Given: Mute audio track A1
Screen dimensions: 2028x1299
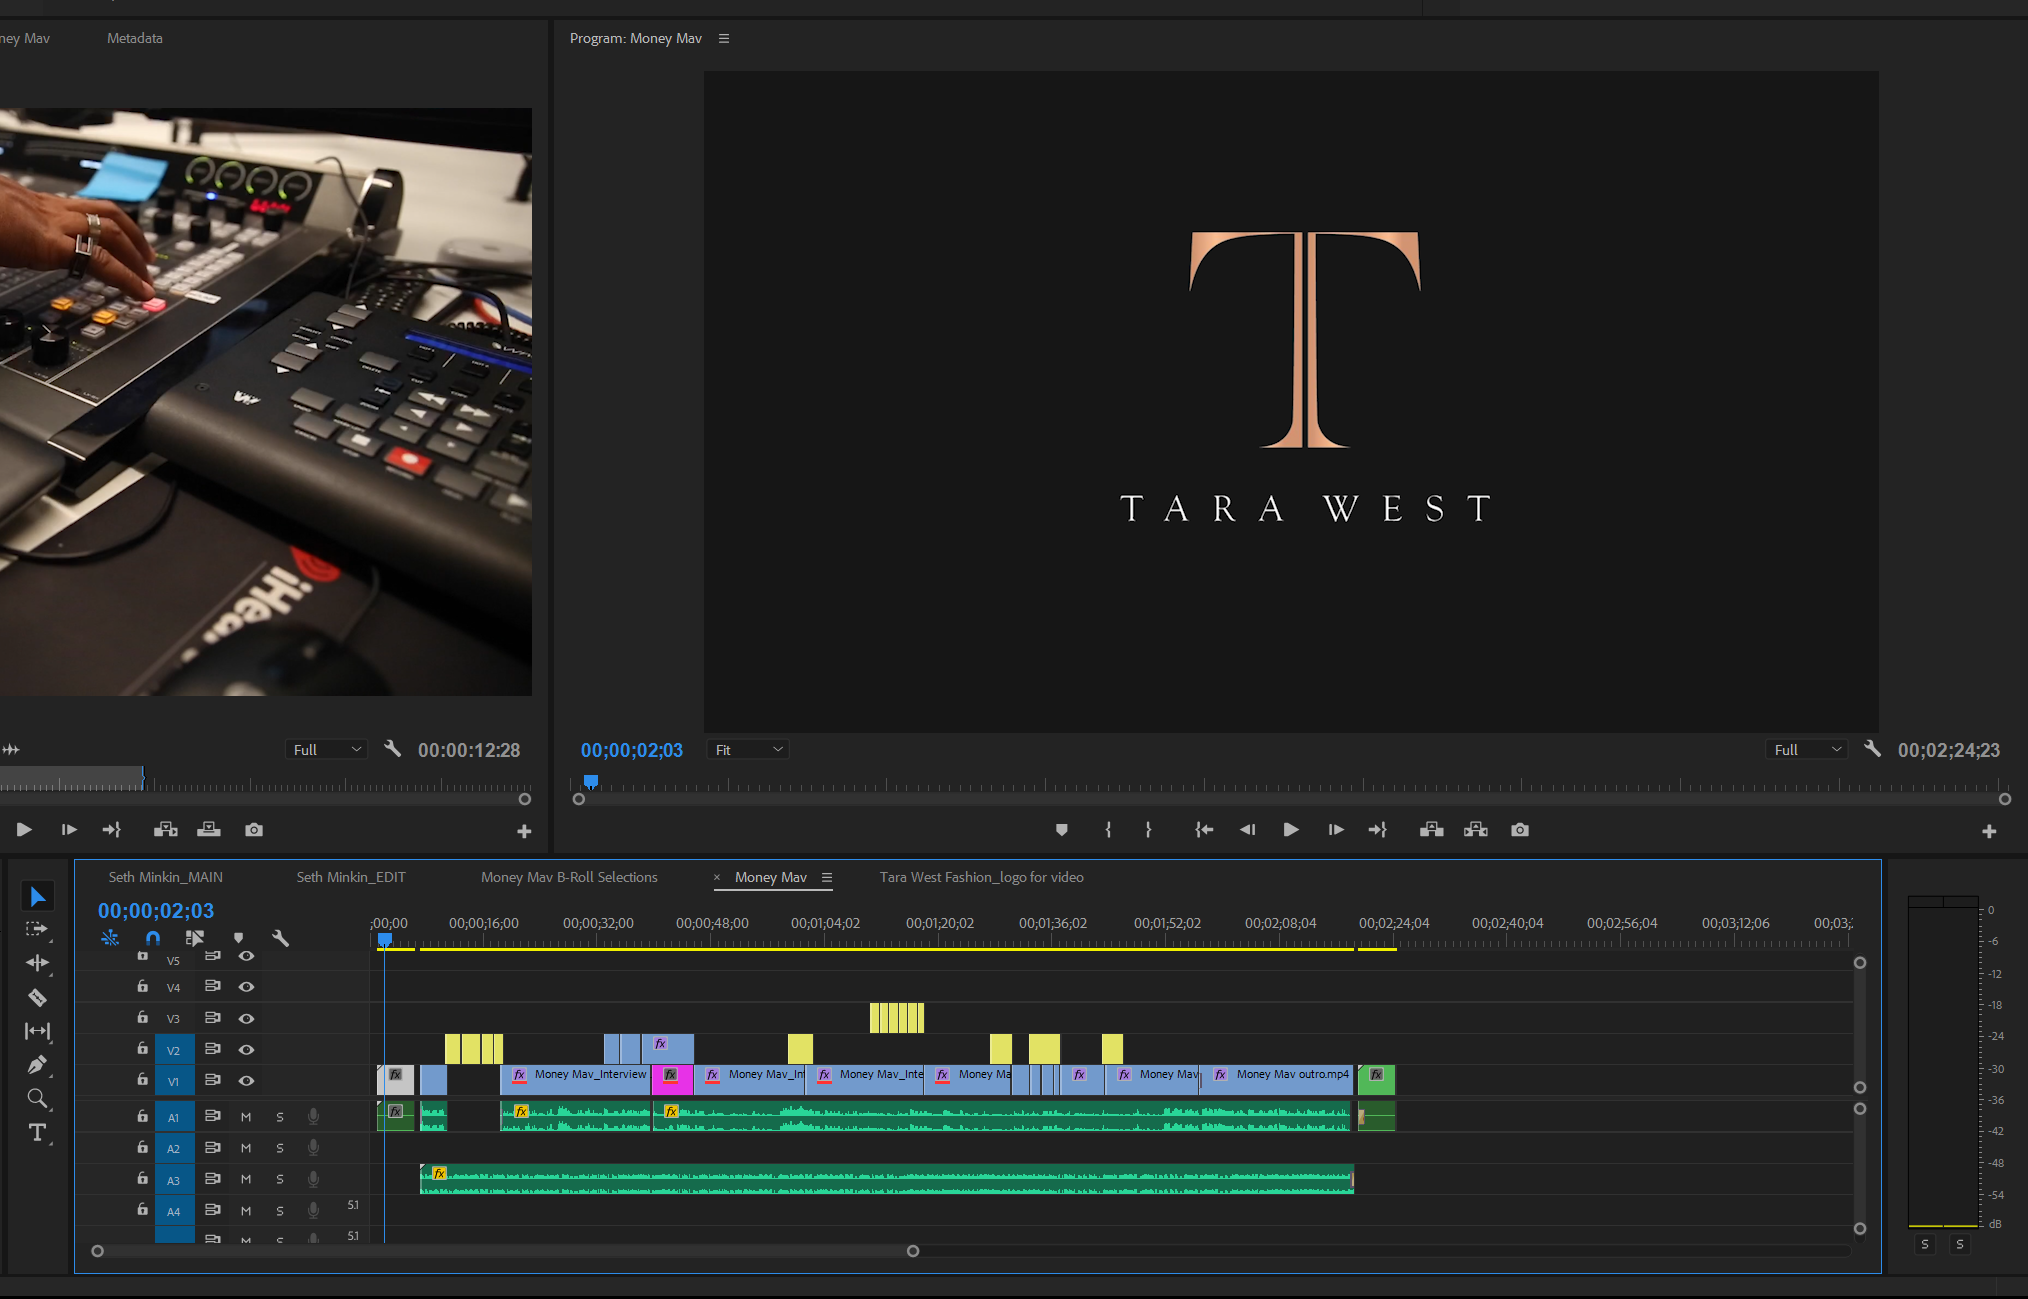Looking at the screenshot, I should click(x=246, y=1117).
